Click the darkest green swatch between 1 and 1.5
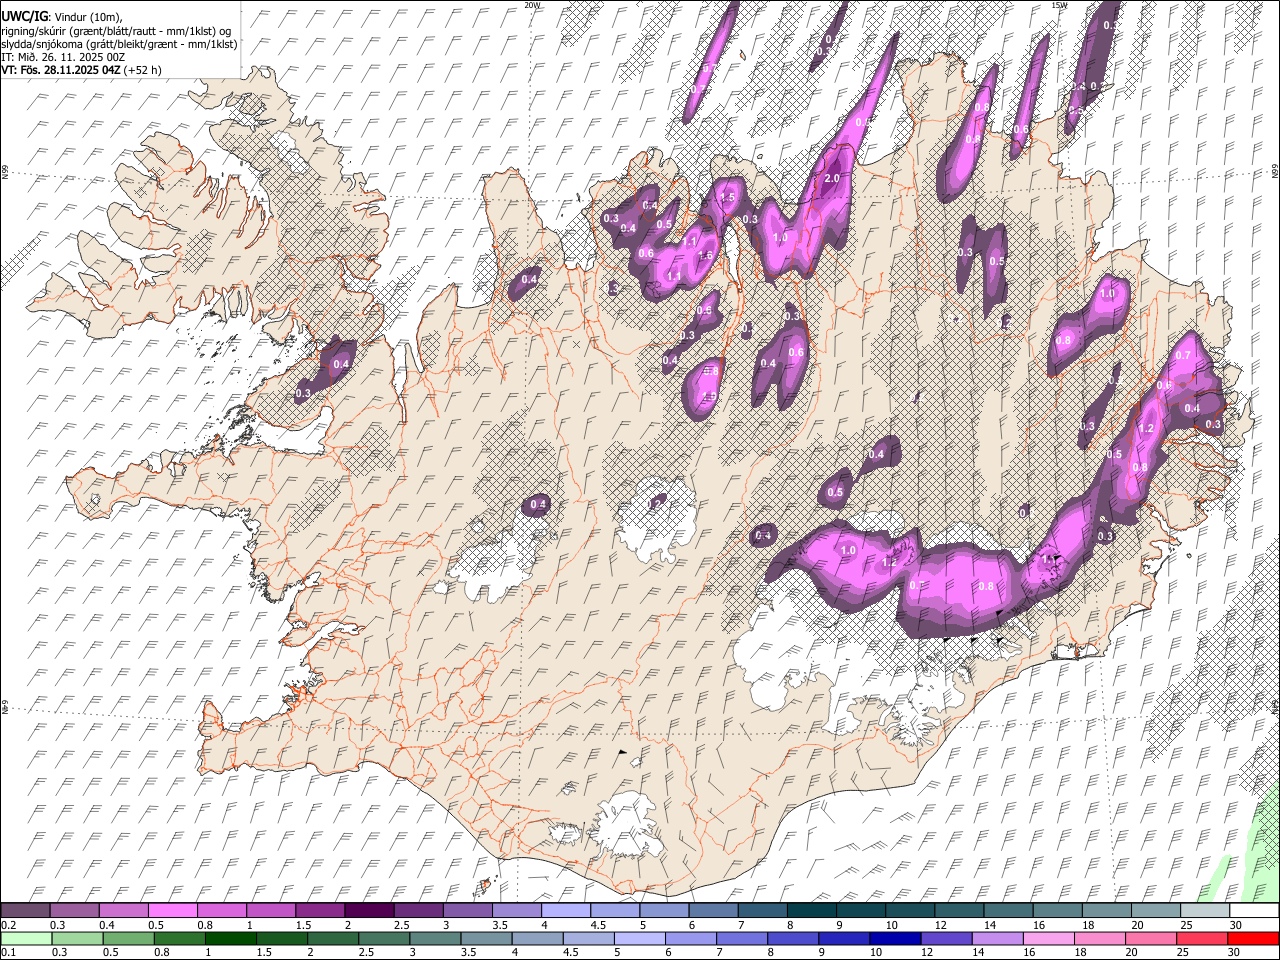 tap(231, 938)
